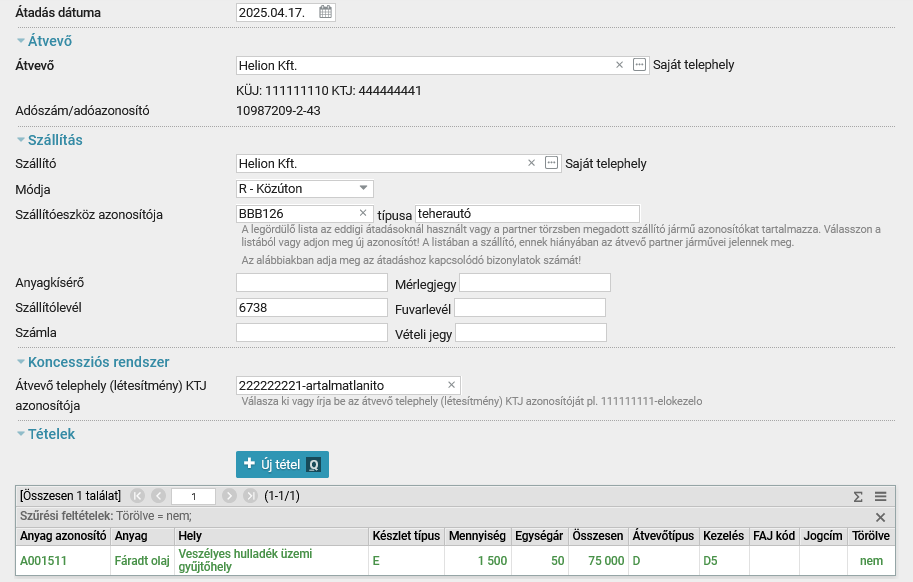Sort by Törölve column header

pos(871,536)
